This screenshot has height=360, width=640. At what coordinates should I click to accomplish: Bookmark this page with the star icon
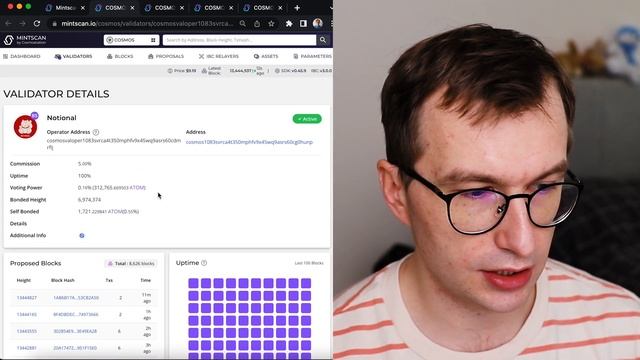[271, 24]
